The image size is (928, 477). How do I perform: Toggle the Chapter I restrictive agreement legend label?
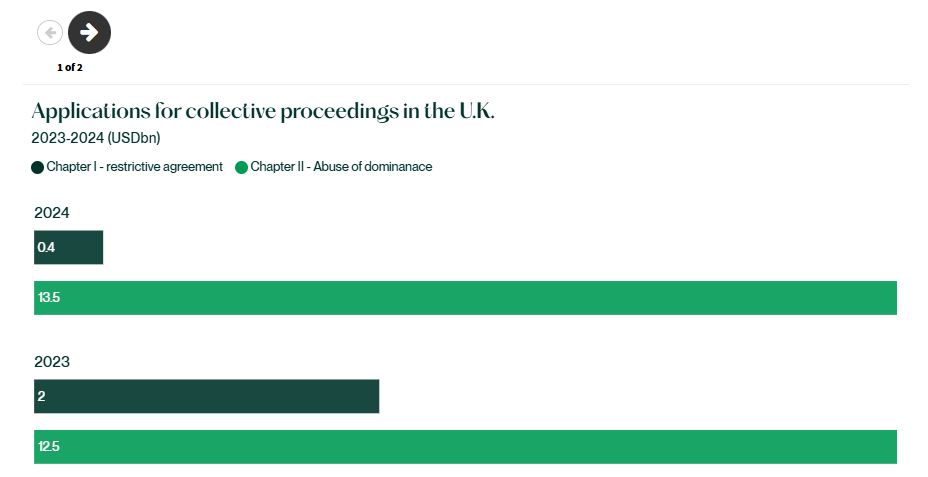point(134,167)
